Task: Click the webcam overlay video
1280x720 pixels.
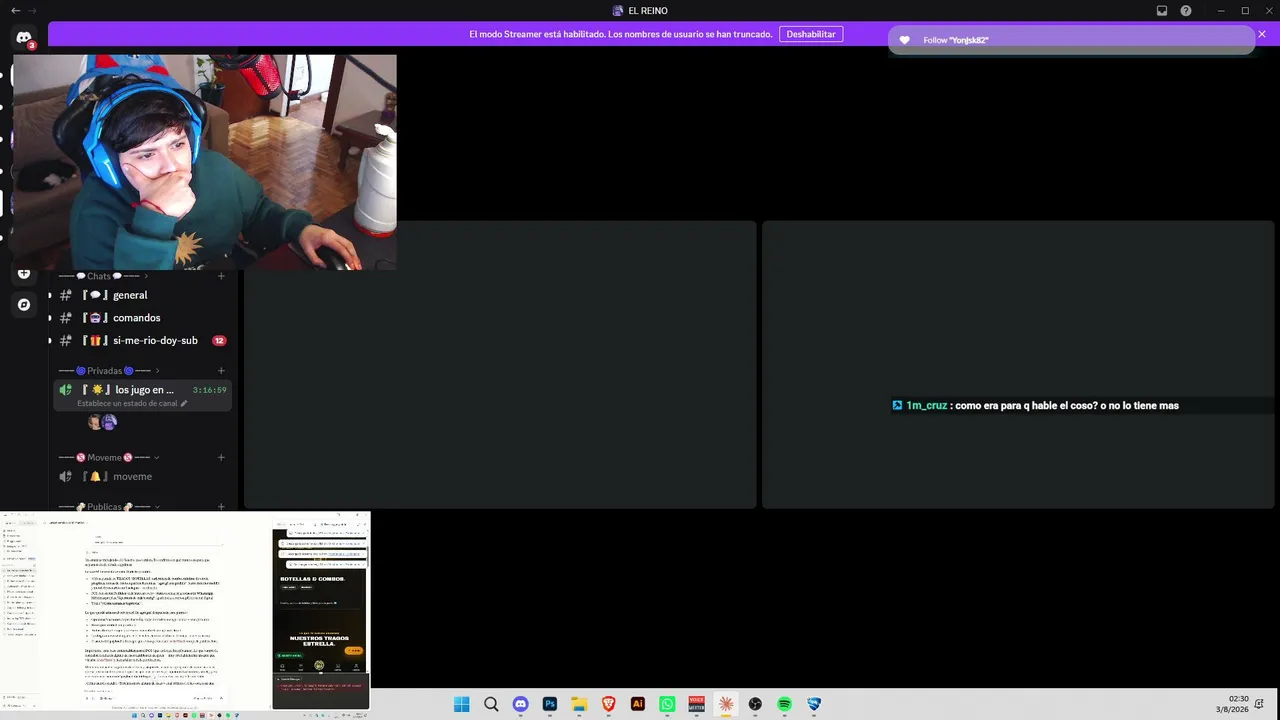Action: click(205, 162)
